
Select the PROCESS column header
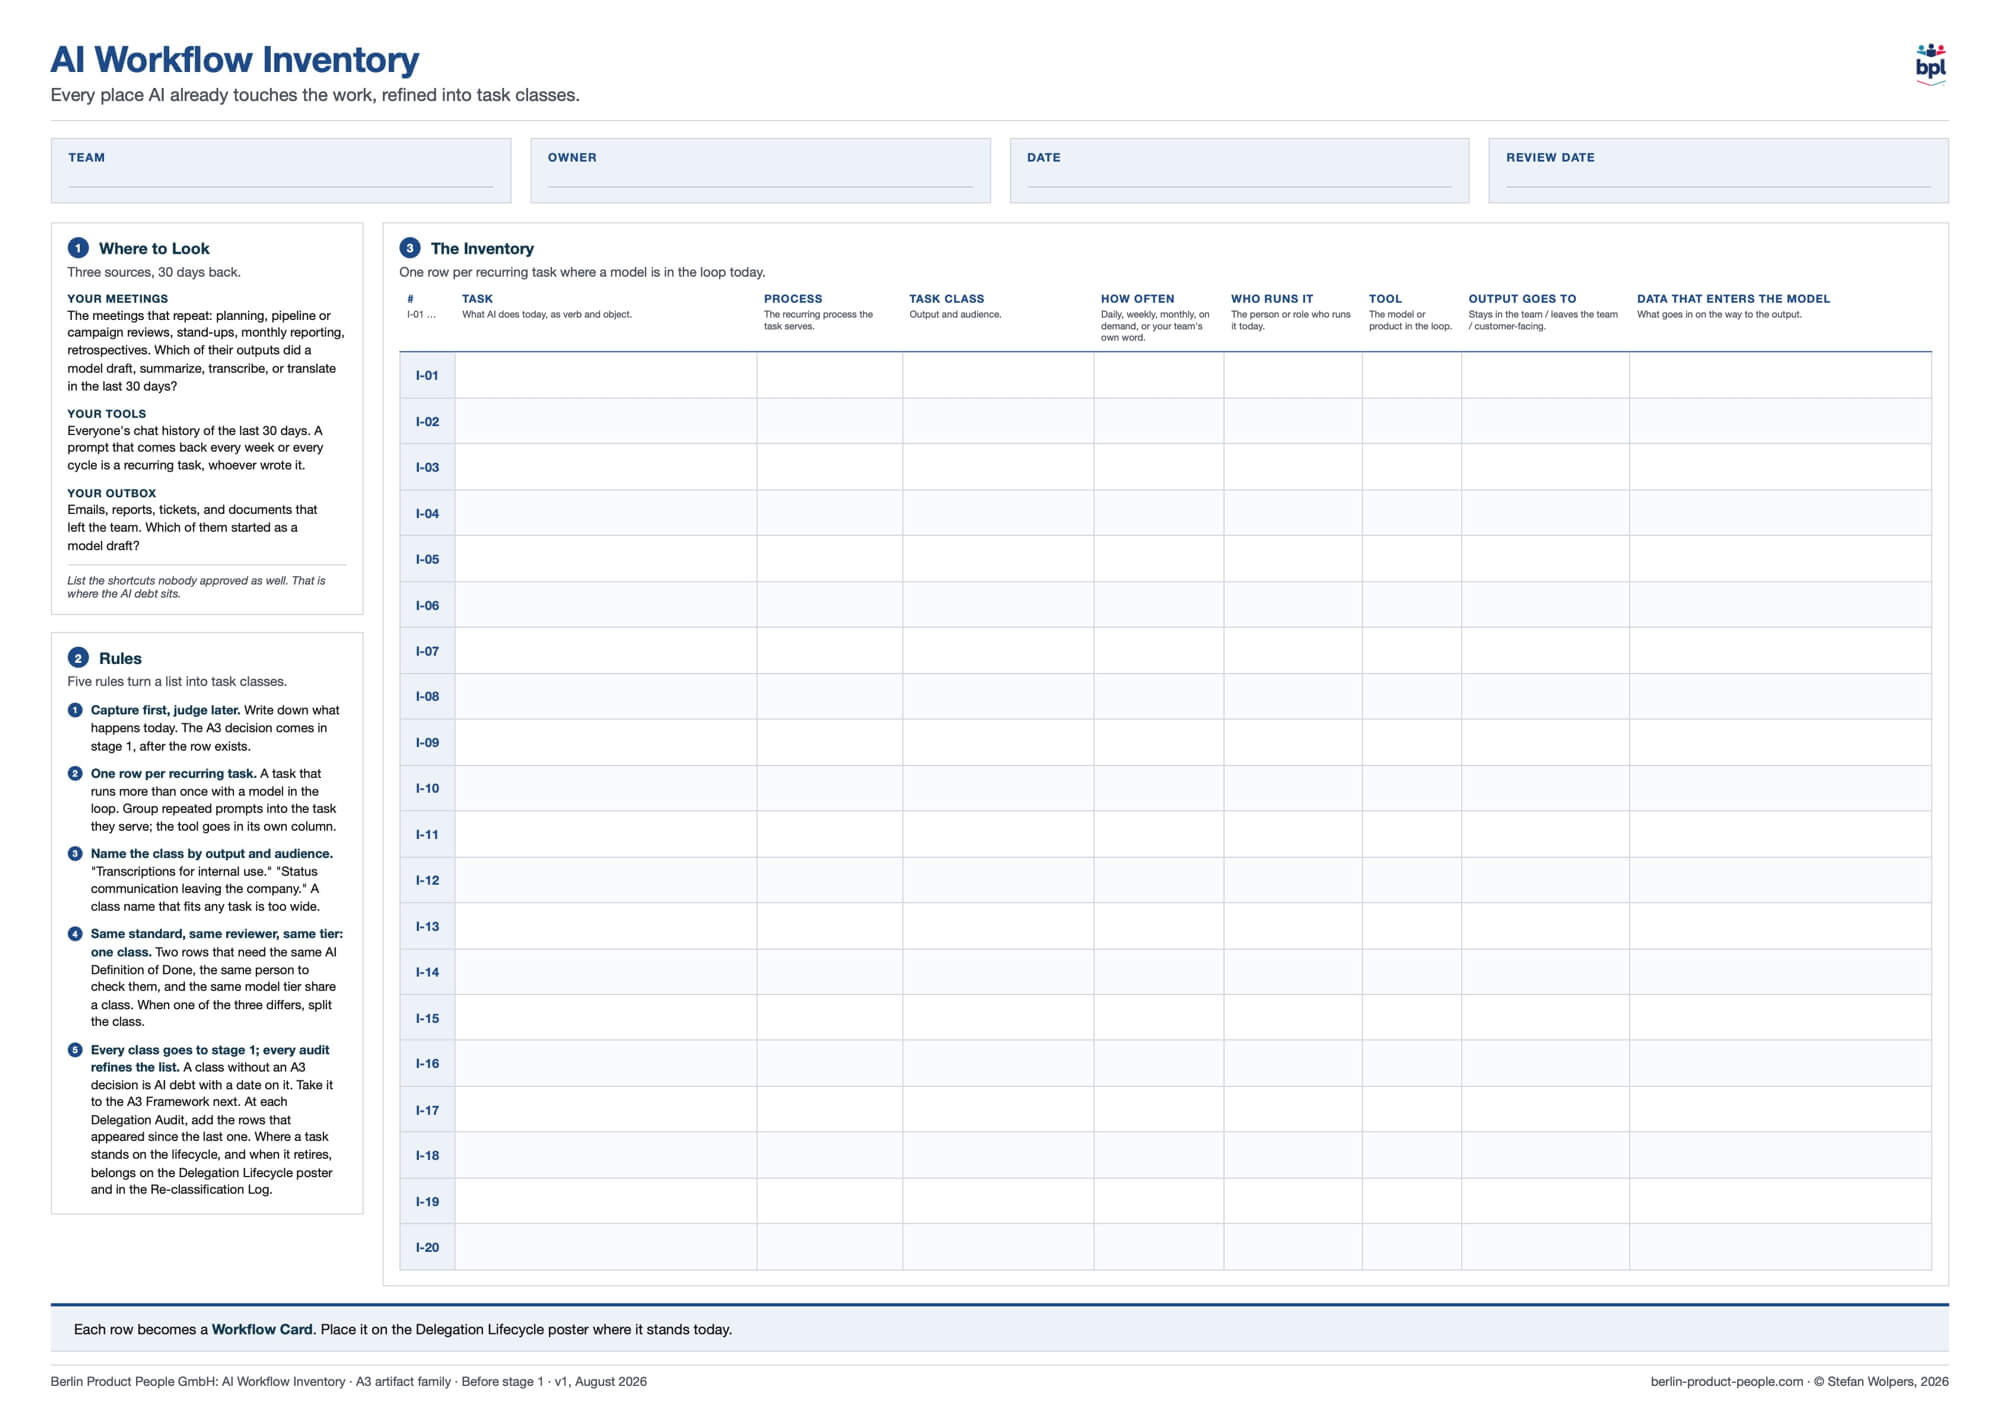pyautogui.click(x=793, y=299)
